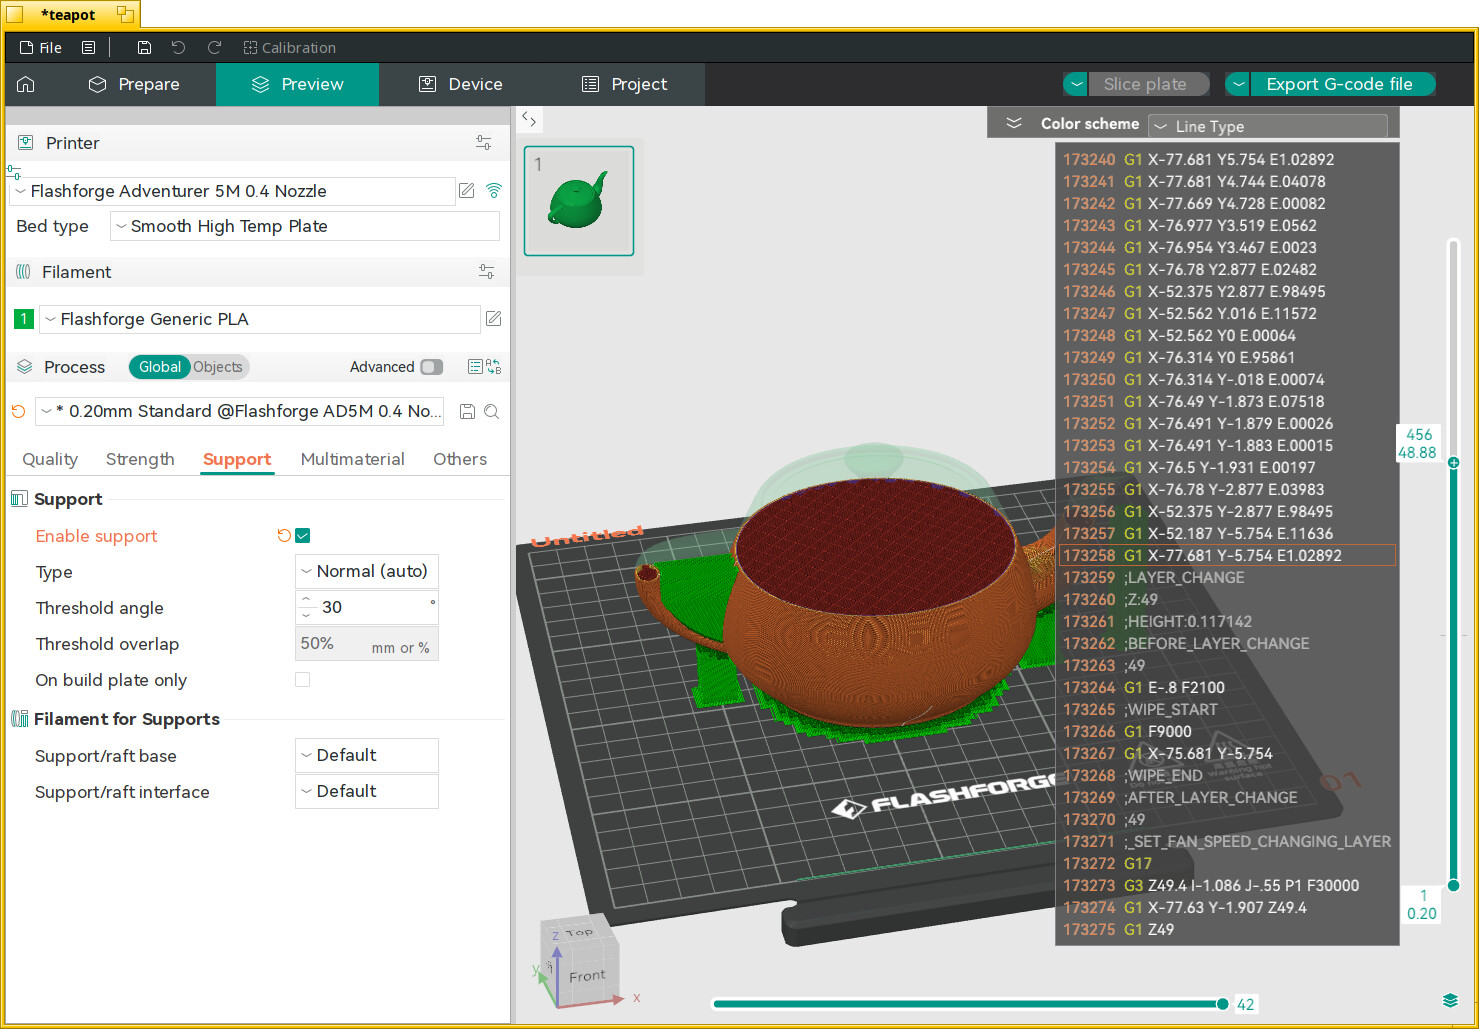Edit the Flashforge Adventurer printer preset
This screenshot has height=1029, width=1479.
[x=466, y=190]
